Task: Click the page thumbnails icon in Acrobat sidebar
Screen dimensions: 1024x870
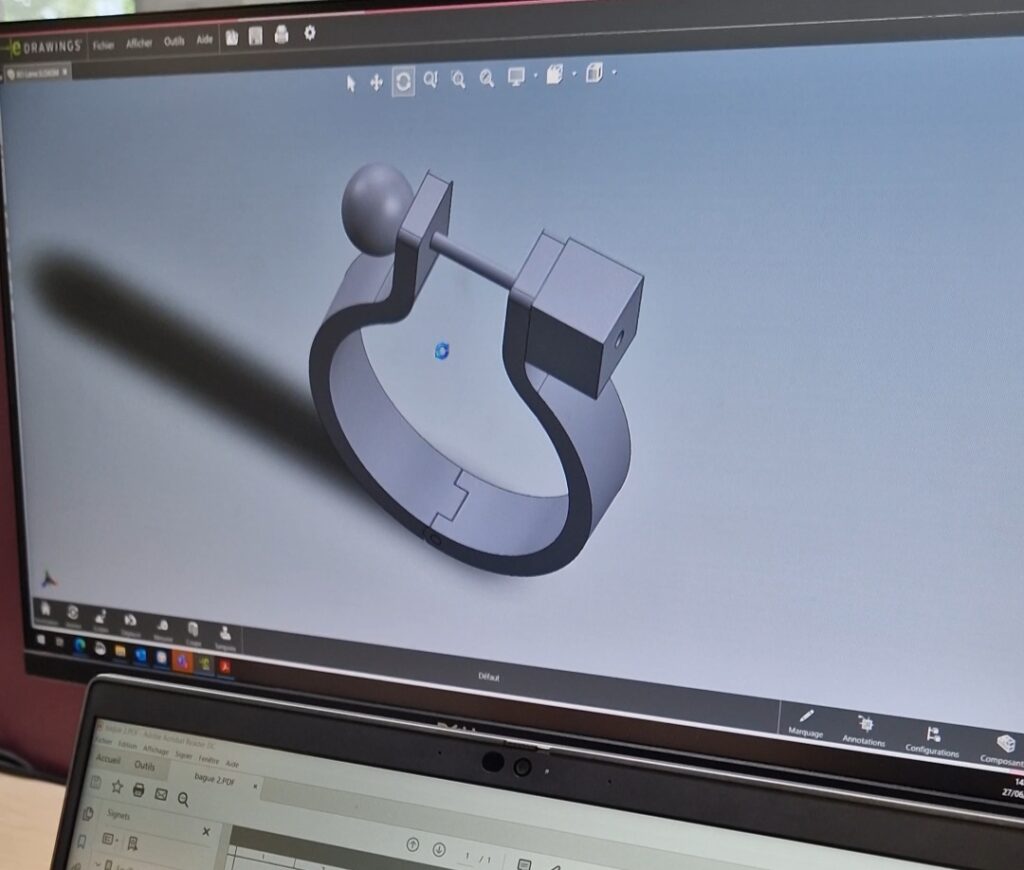Action: pyautogui.click(x=88, y=814)
